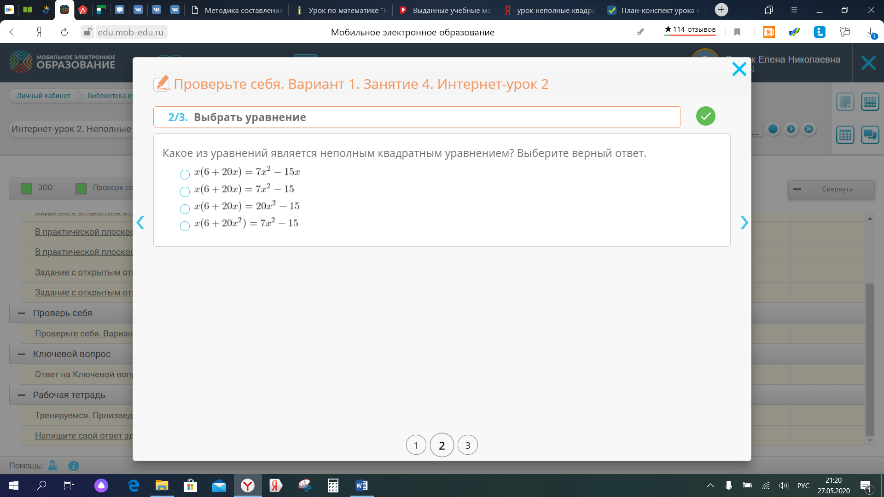Image resolution: width=884 pixels, height=497 pixels.
Task: Switch to 'План-конспект урока' browser tab
Action: [x=655, y=10]
